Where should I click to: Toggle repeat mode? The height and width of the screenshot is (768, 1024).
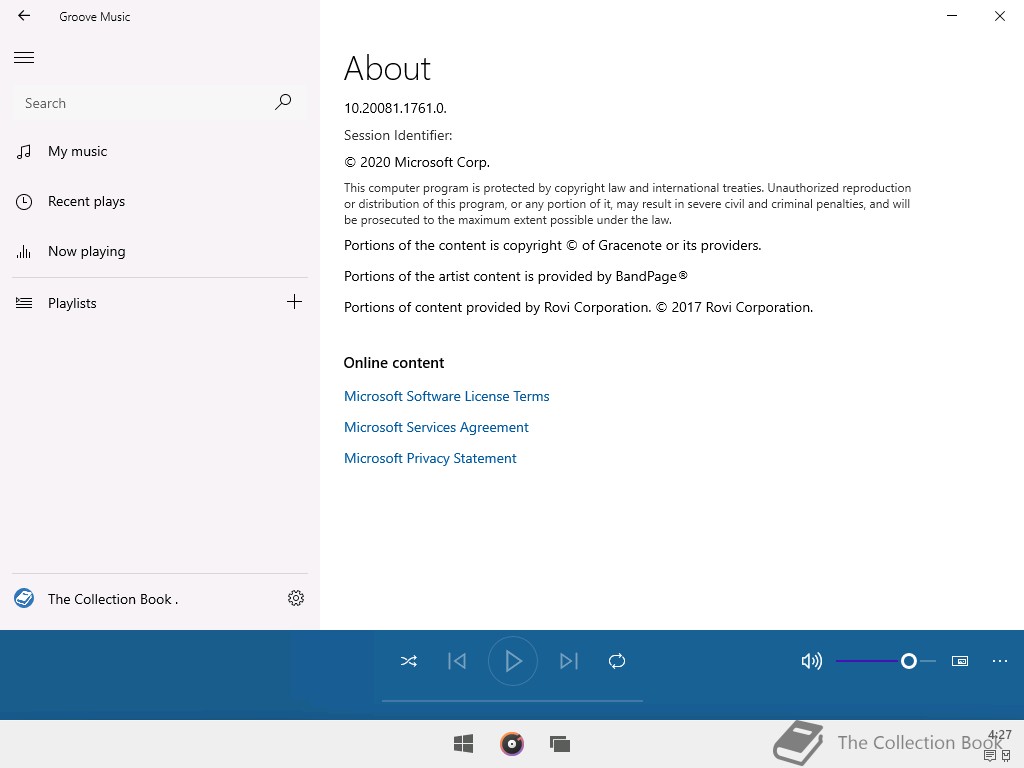pyautogui.click(x=617, y=662)
